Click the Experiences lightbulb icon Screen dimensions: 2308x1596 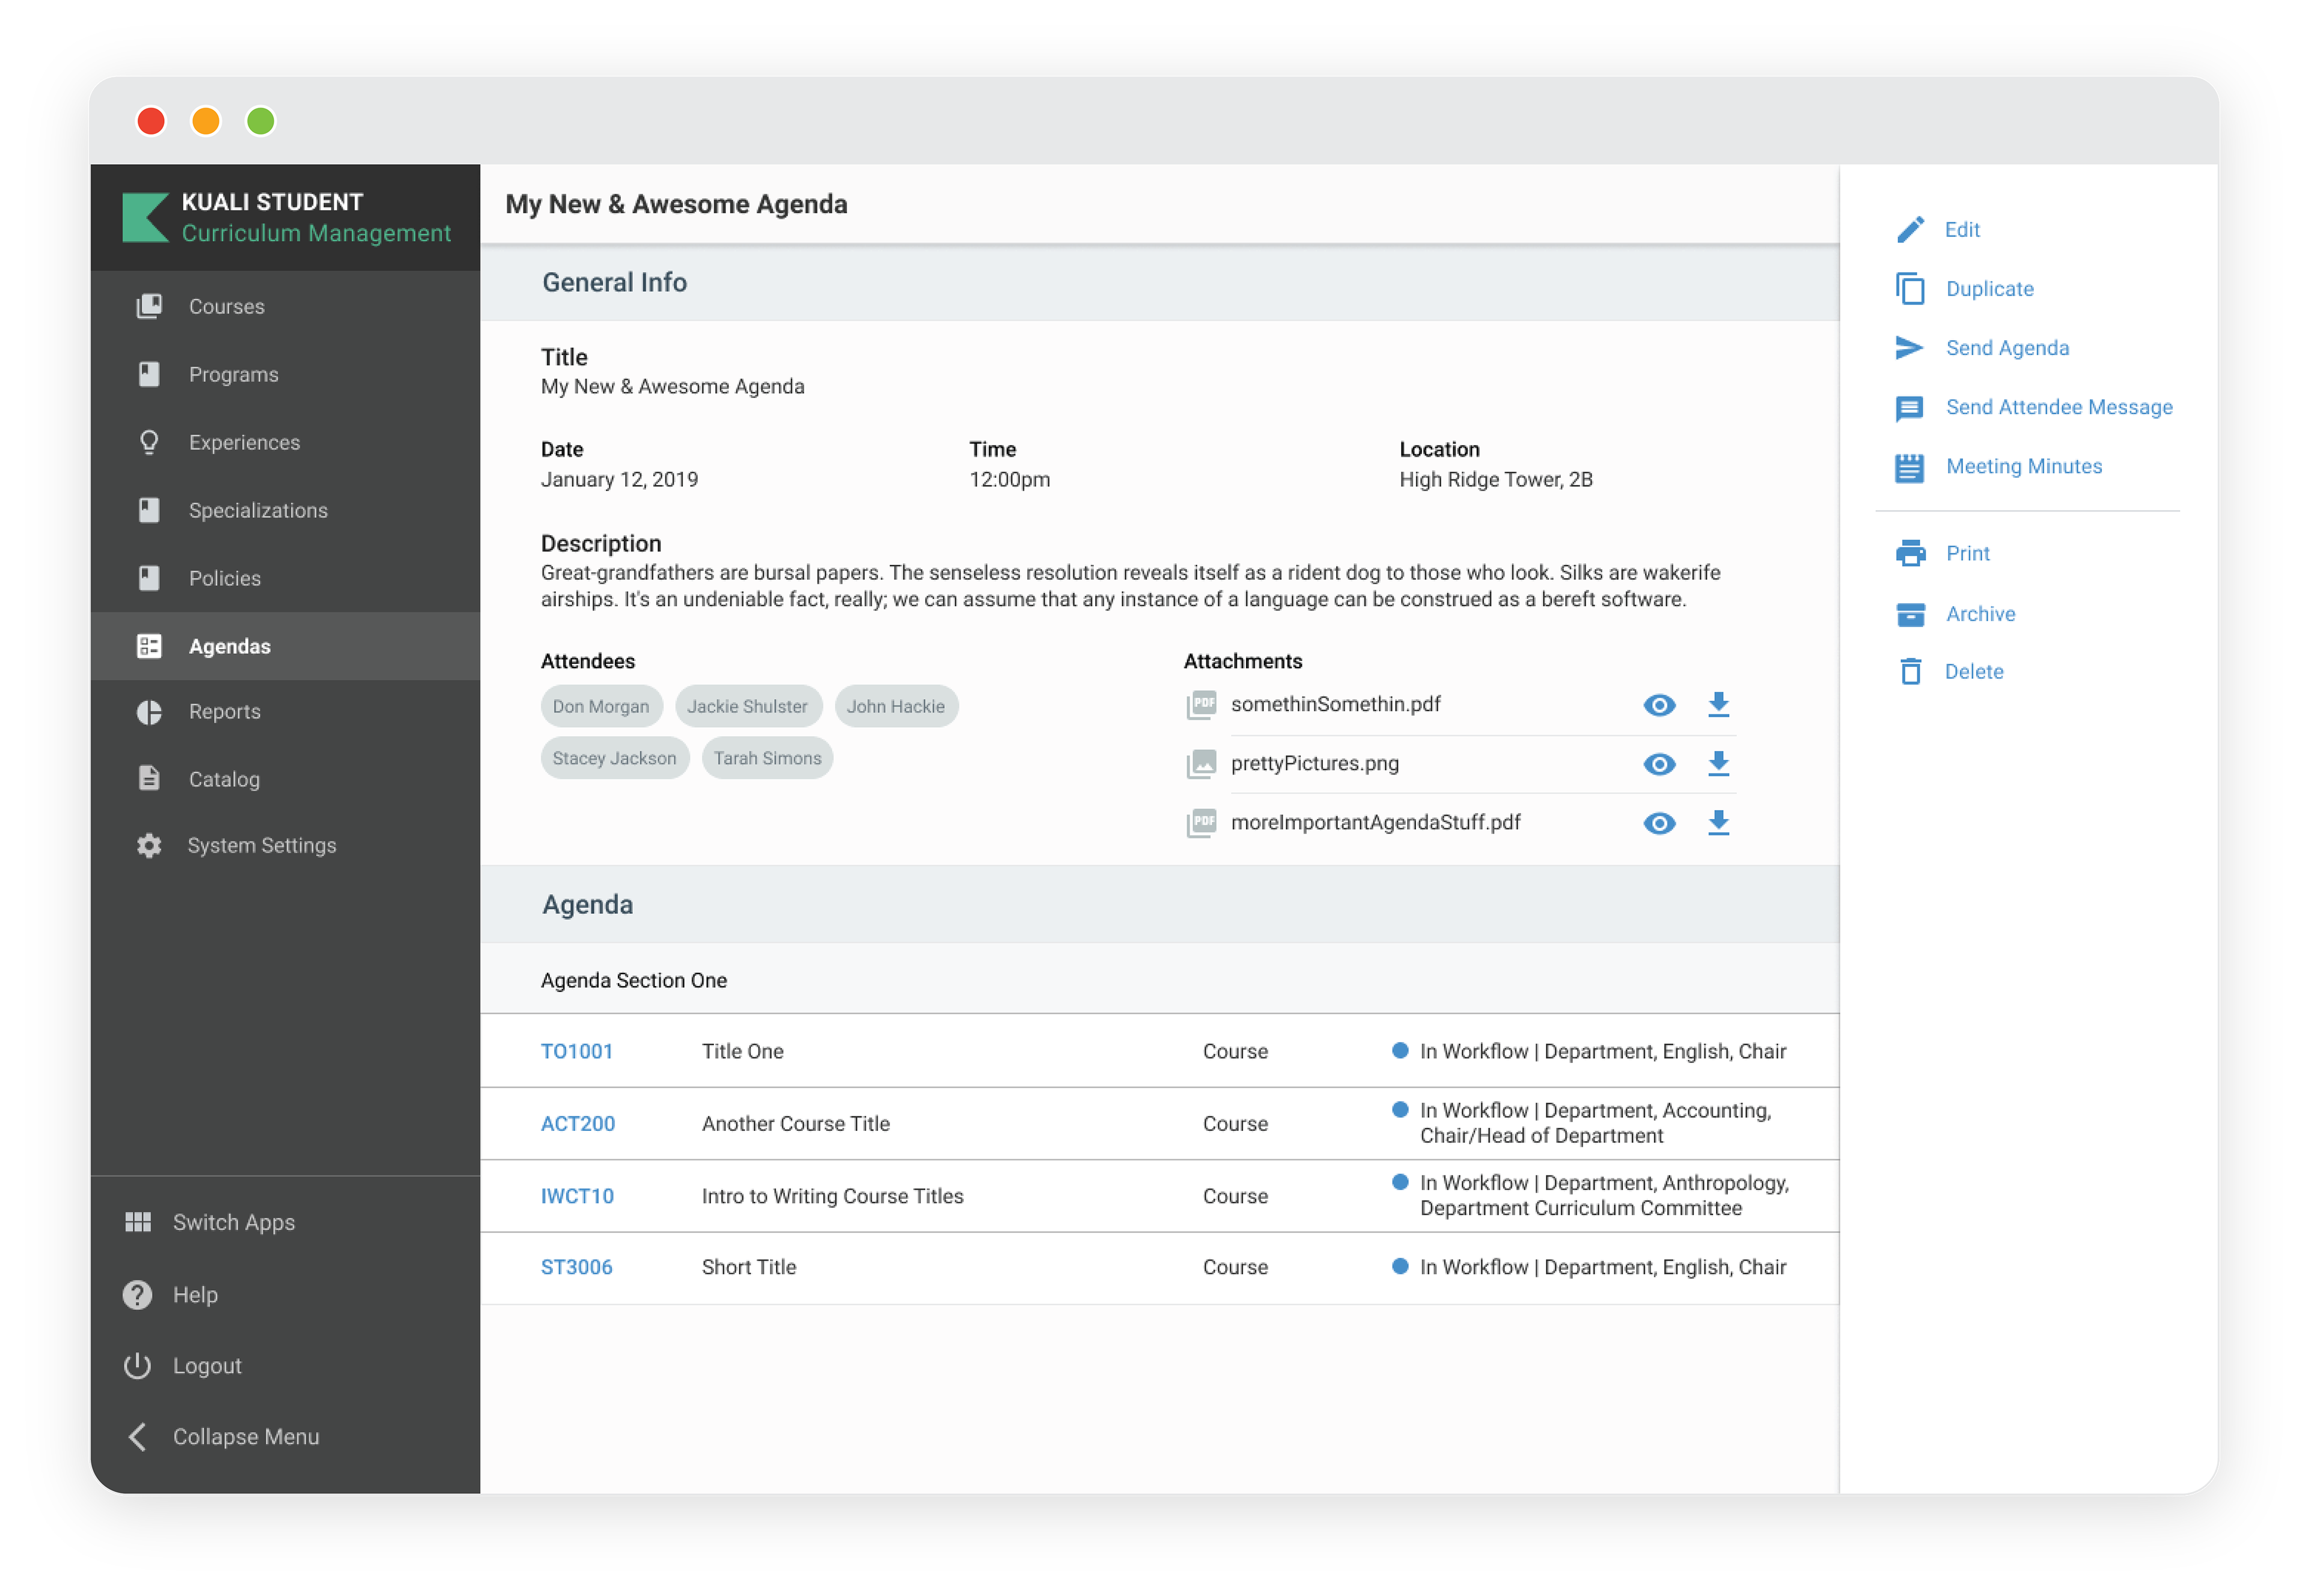tap(149, 442)
